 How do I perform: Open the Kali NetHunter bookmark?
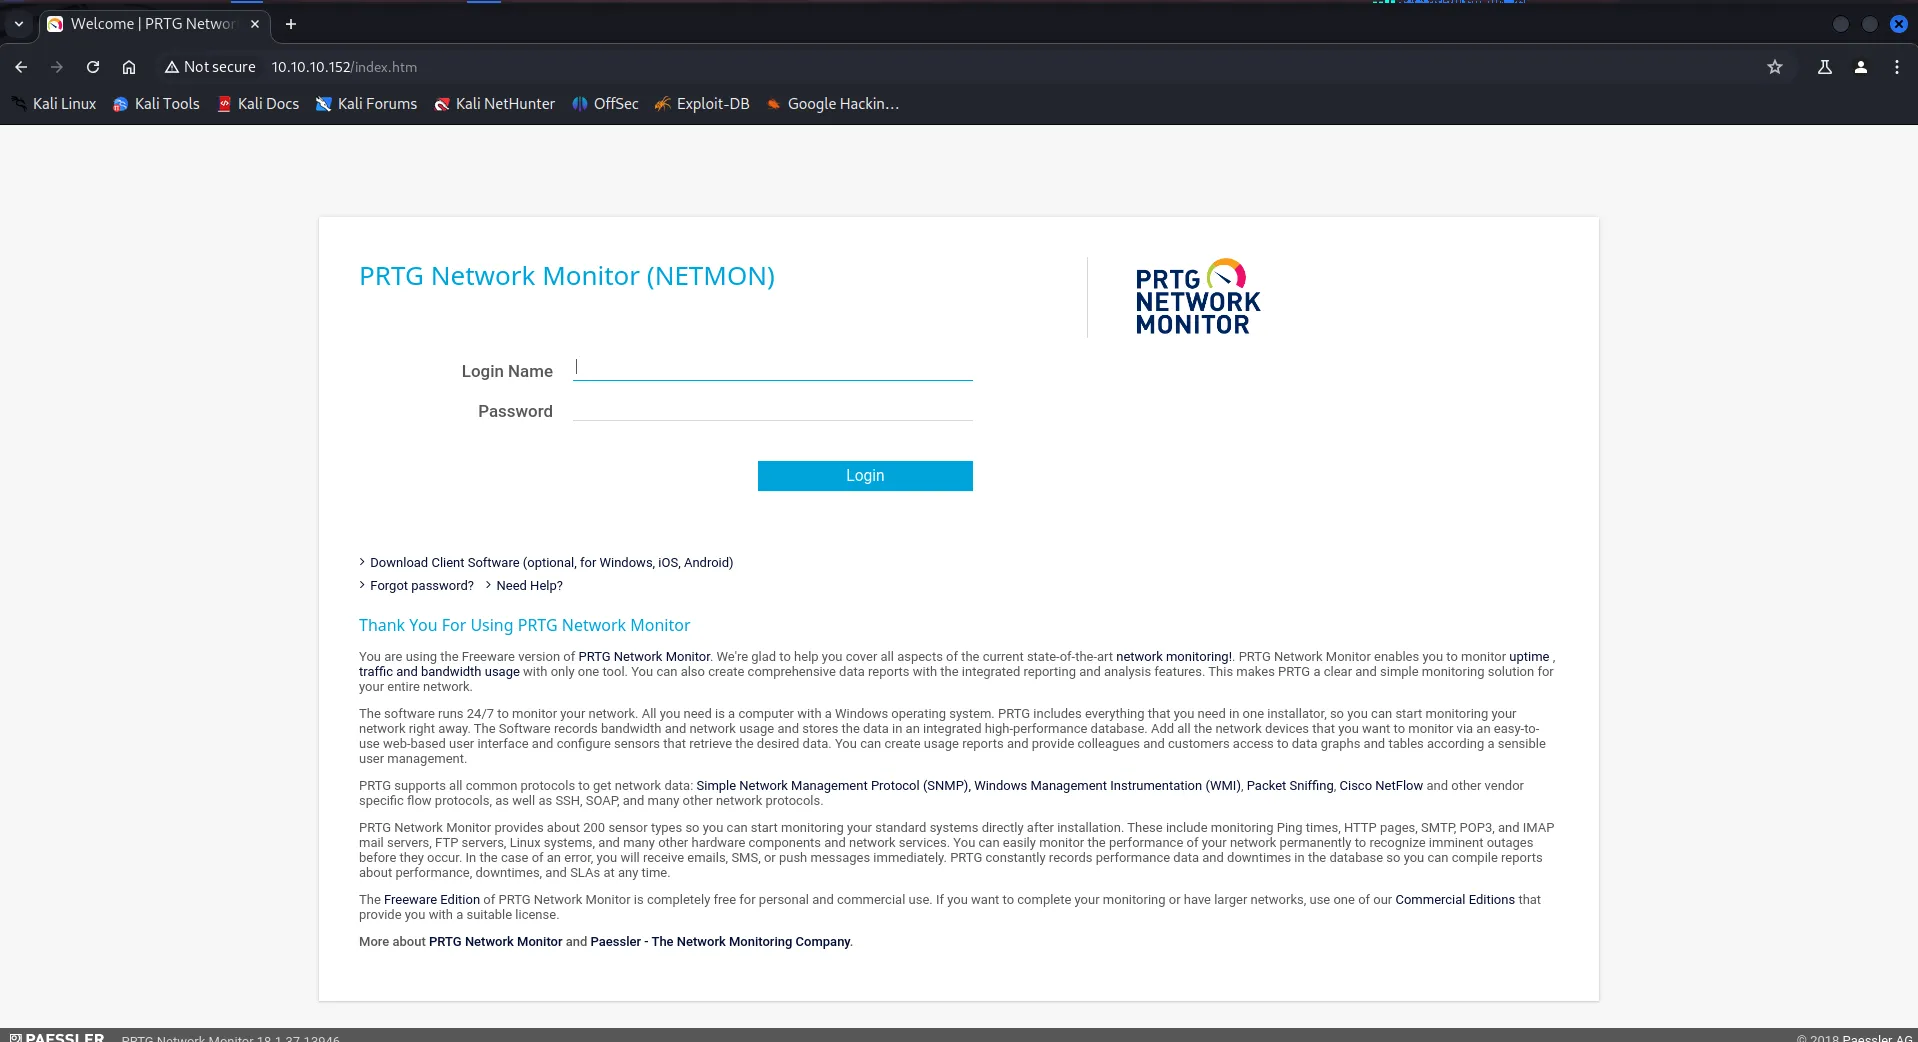click(x=494, y=104)
